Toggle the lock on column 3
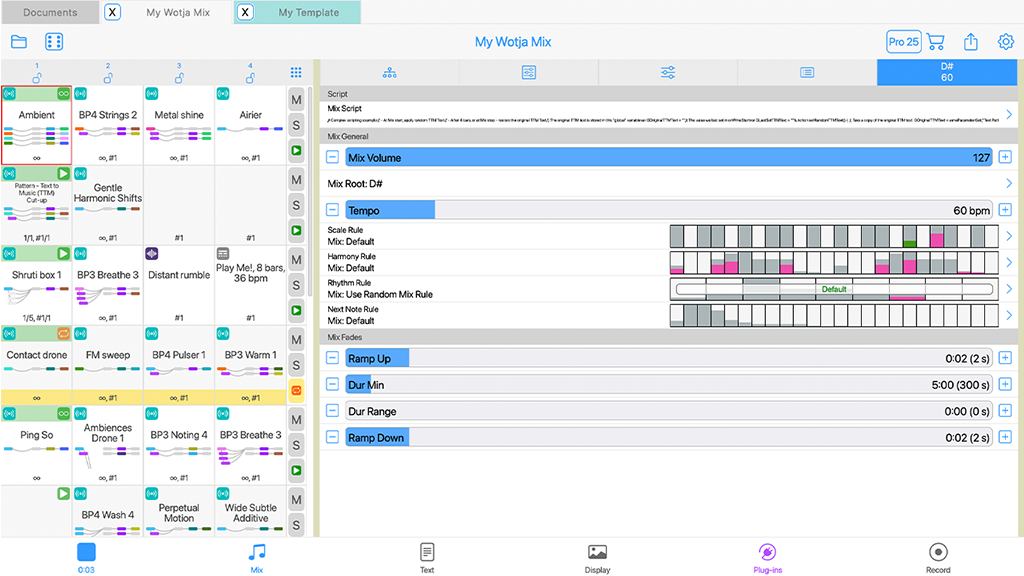The height and width of the screenshot is (576, 1024). (179, 77)
